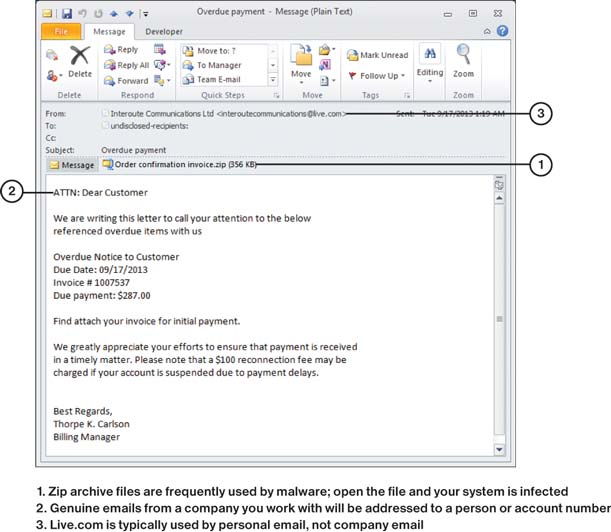Click the Delete message X icon
This screenshot has height=532, width=611.
tap(80, 55)
